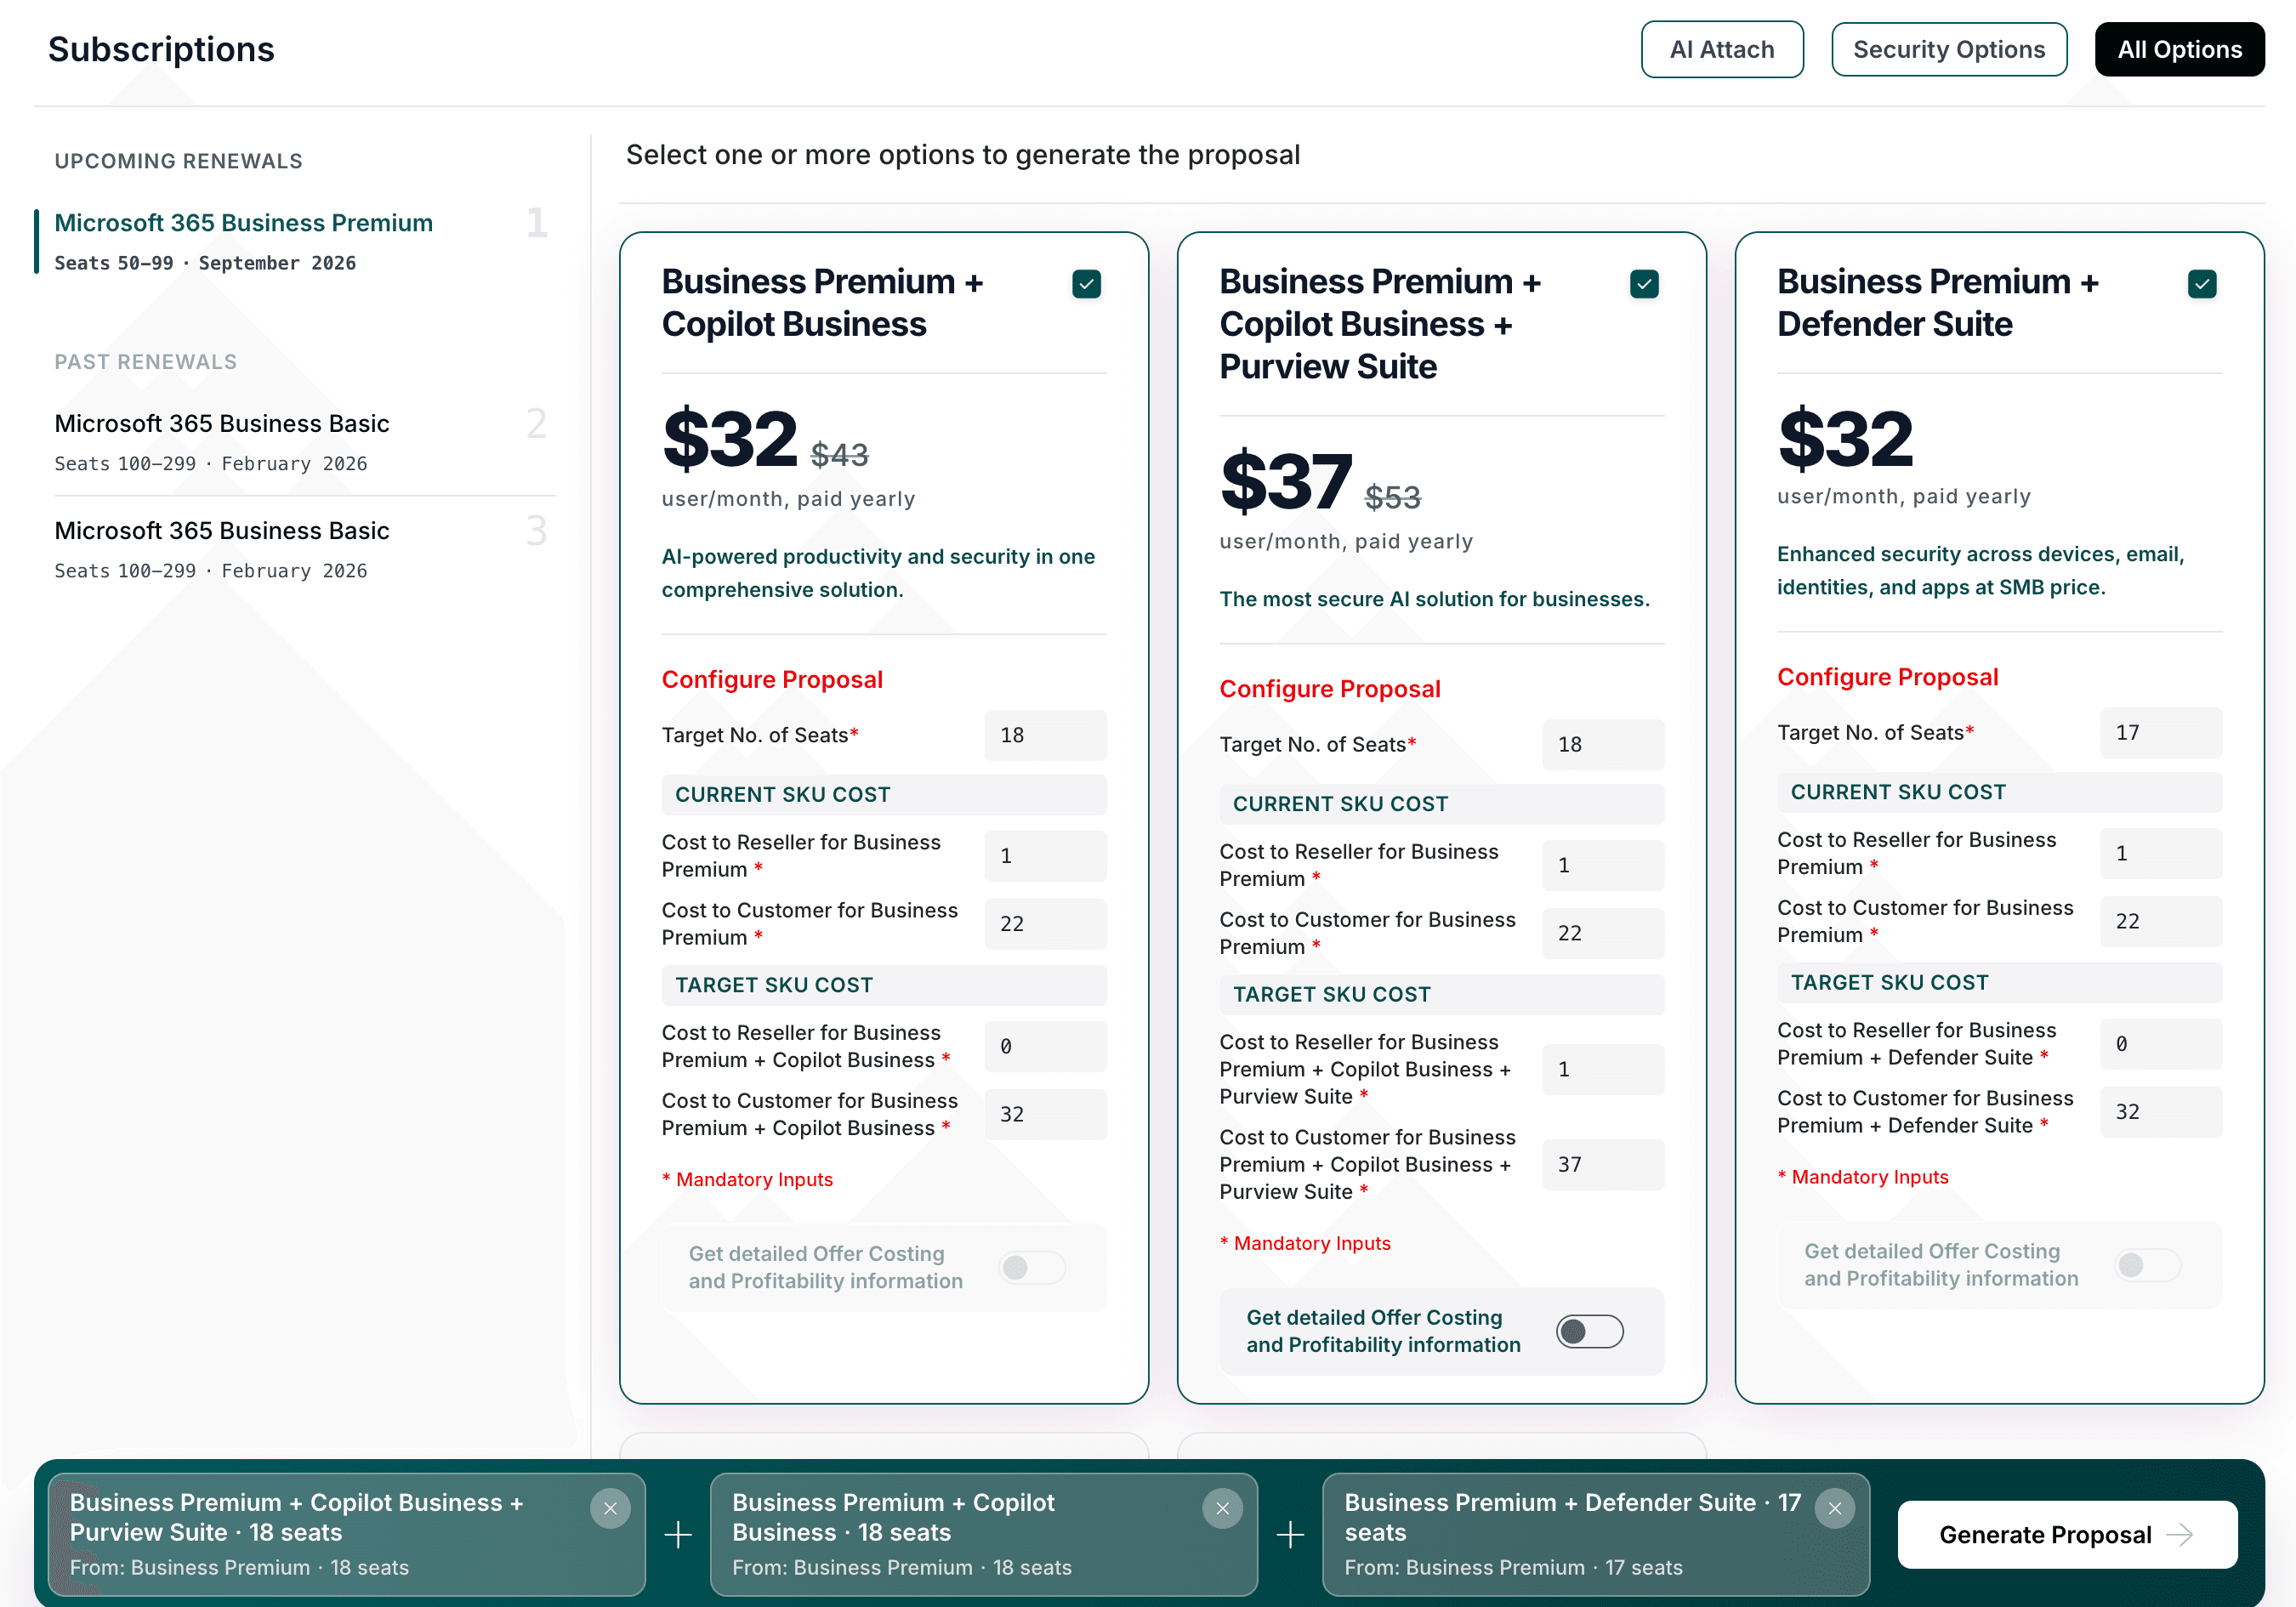Image resolution: width=2296 pixels, height=1607 pixels.
Task: Edit target reseller cost for Premium + Defender Suite
Action: coord(2161,1044)
